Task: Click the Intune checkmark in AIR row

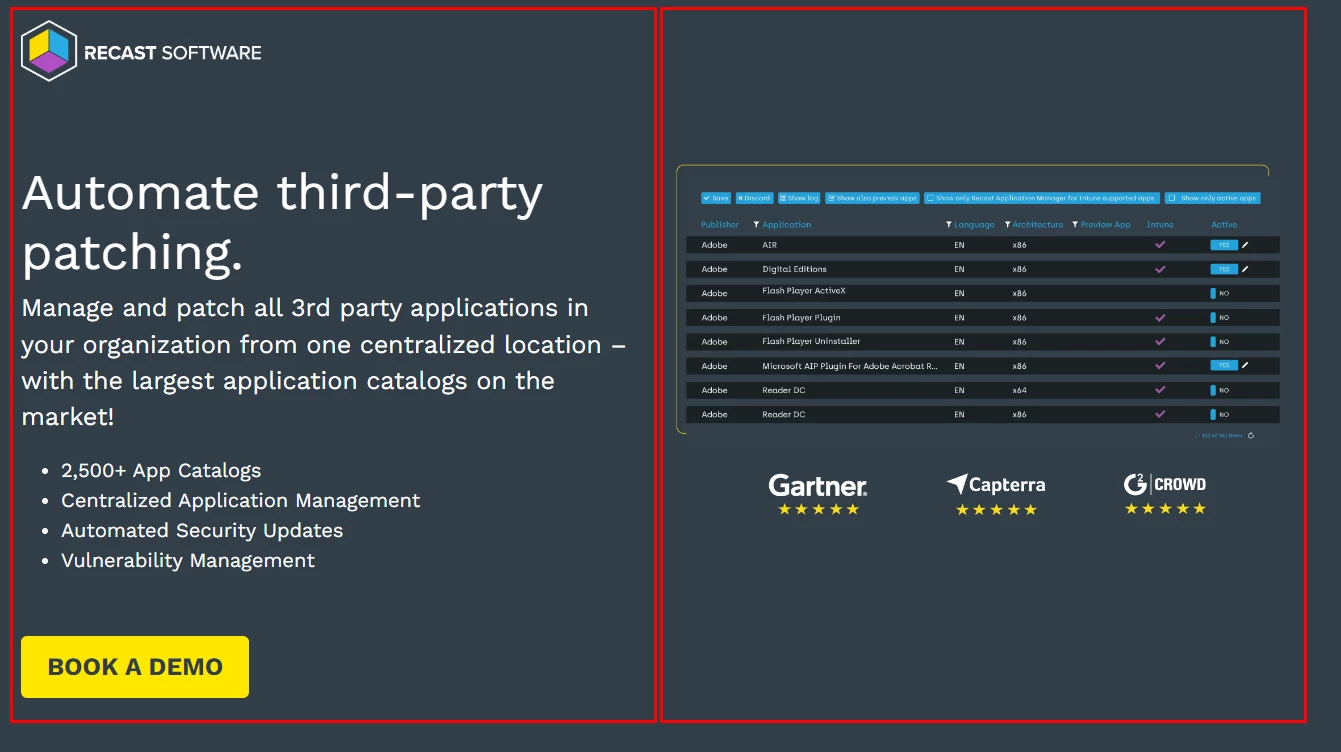Action: tap(1160, 245)
